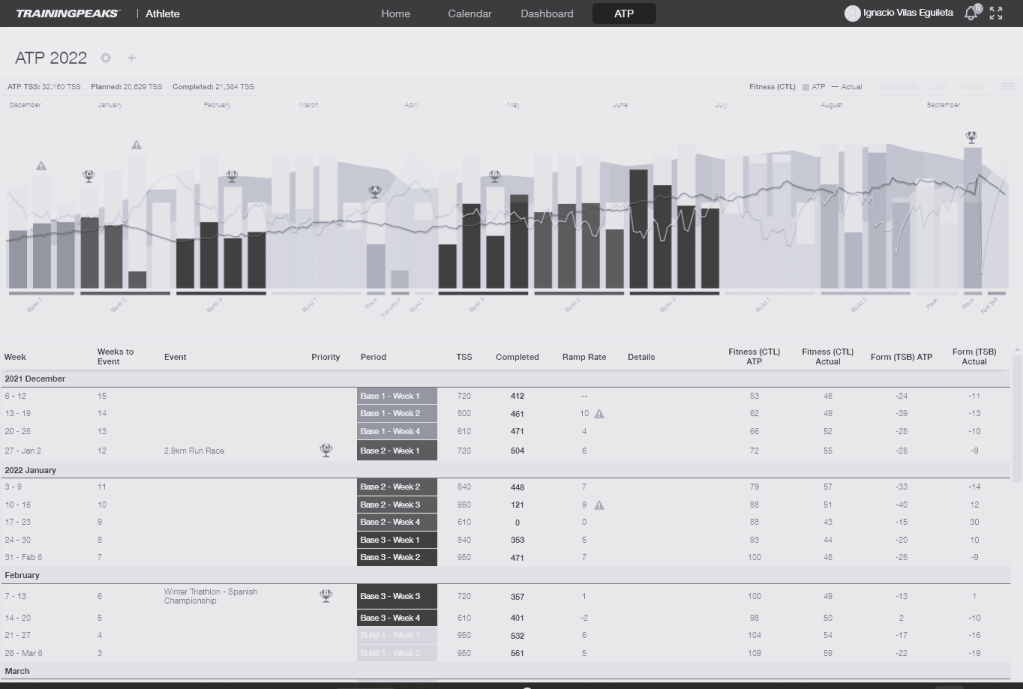Open notifications bell icon
This screenshot has height=689, width=1023.
[x=971, y=13]
